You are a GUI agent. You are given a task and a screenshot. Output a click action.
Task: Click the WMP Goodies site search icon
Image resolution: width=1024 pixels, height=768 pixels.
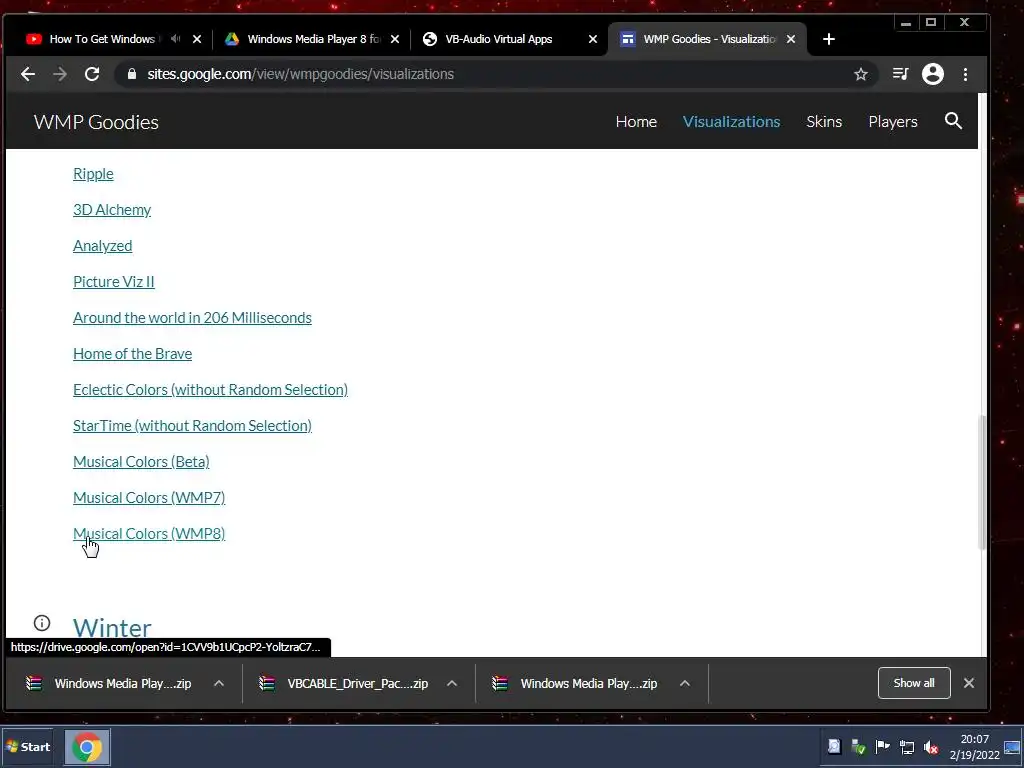953,121
